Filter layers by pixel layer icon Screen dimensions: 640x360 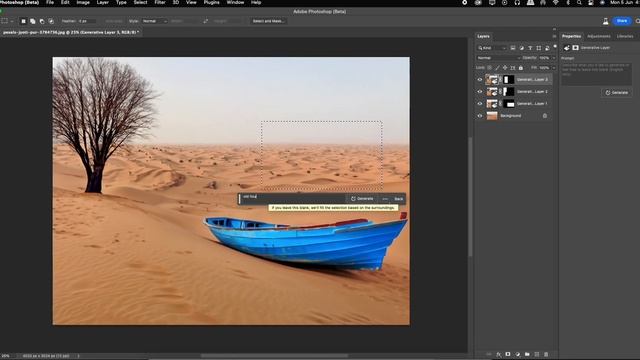tap(513, 48)
